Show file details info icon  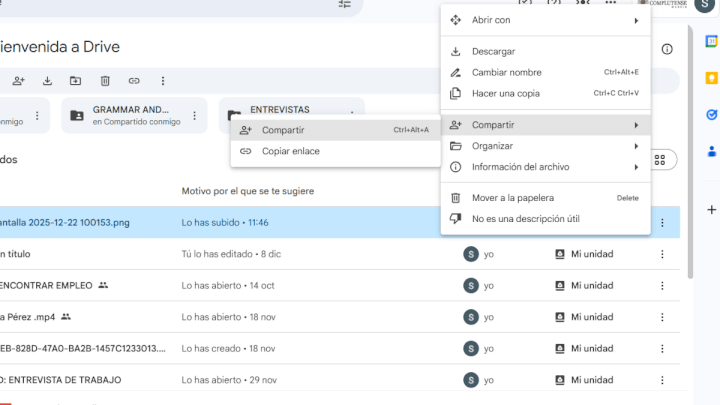pyautogui.click(x=667, y=49)
